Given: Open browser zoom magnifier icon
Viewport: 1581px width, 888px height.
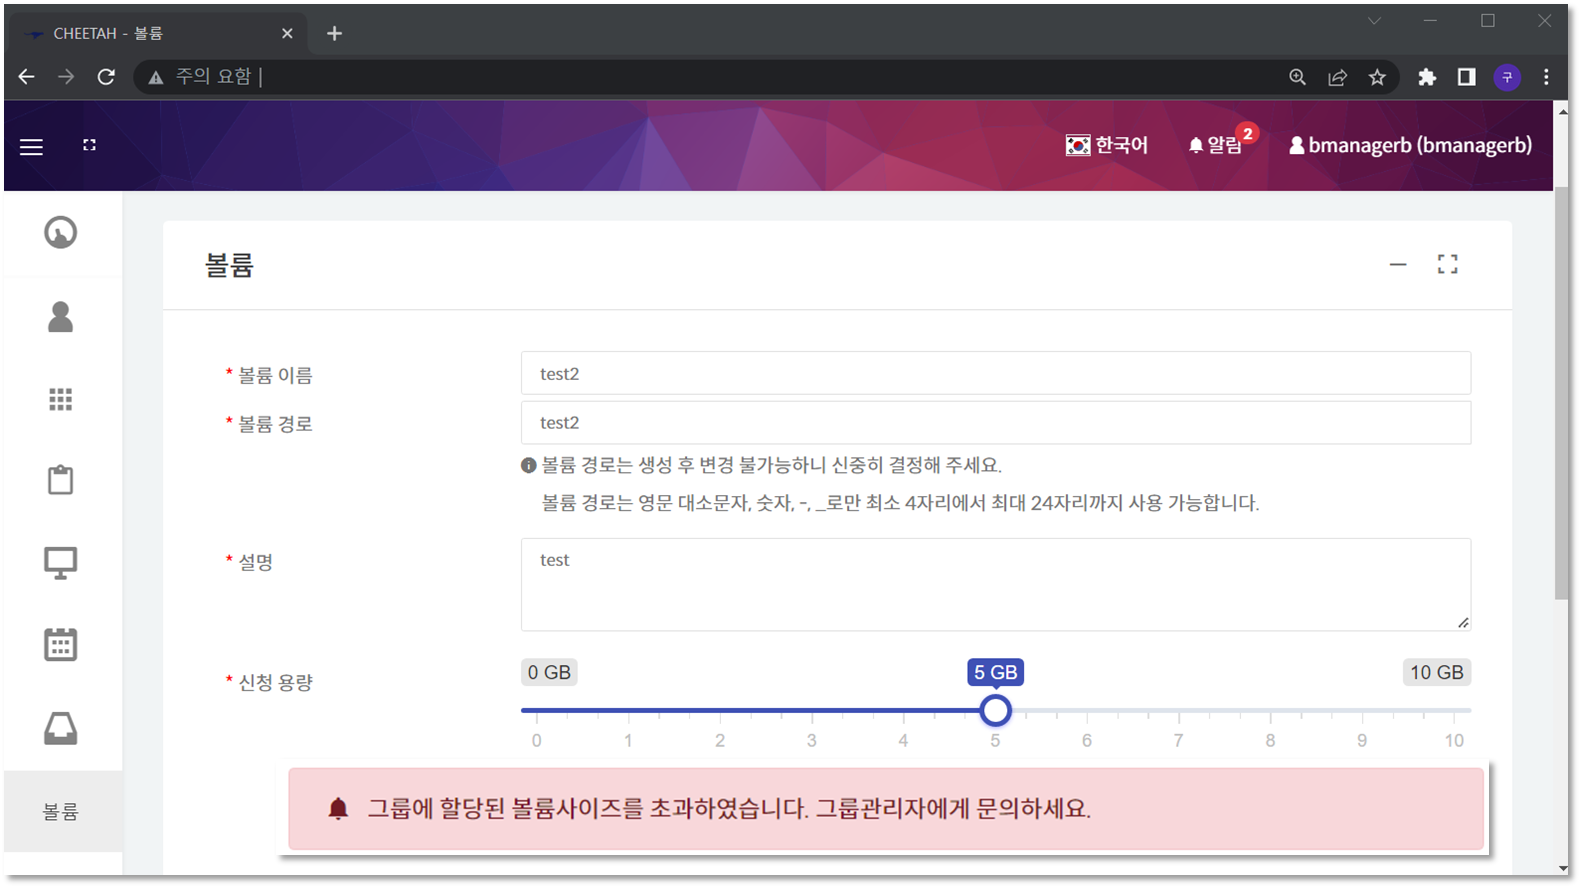Looking at the screenshot, I should tap(1297, 77).
